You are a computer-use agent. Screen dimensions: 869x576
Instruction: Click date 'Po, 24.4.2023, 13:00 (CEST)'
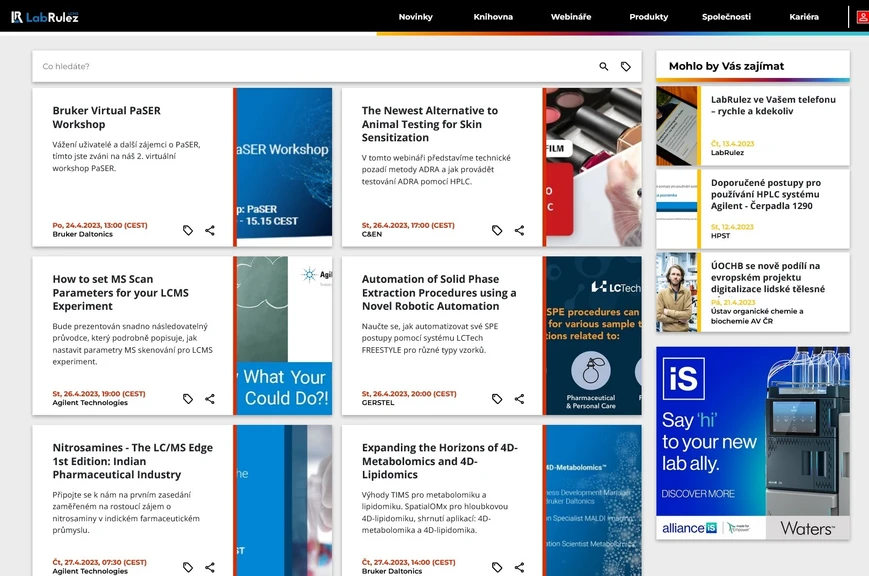click(100, 225)
